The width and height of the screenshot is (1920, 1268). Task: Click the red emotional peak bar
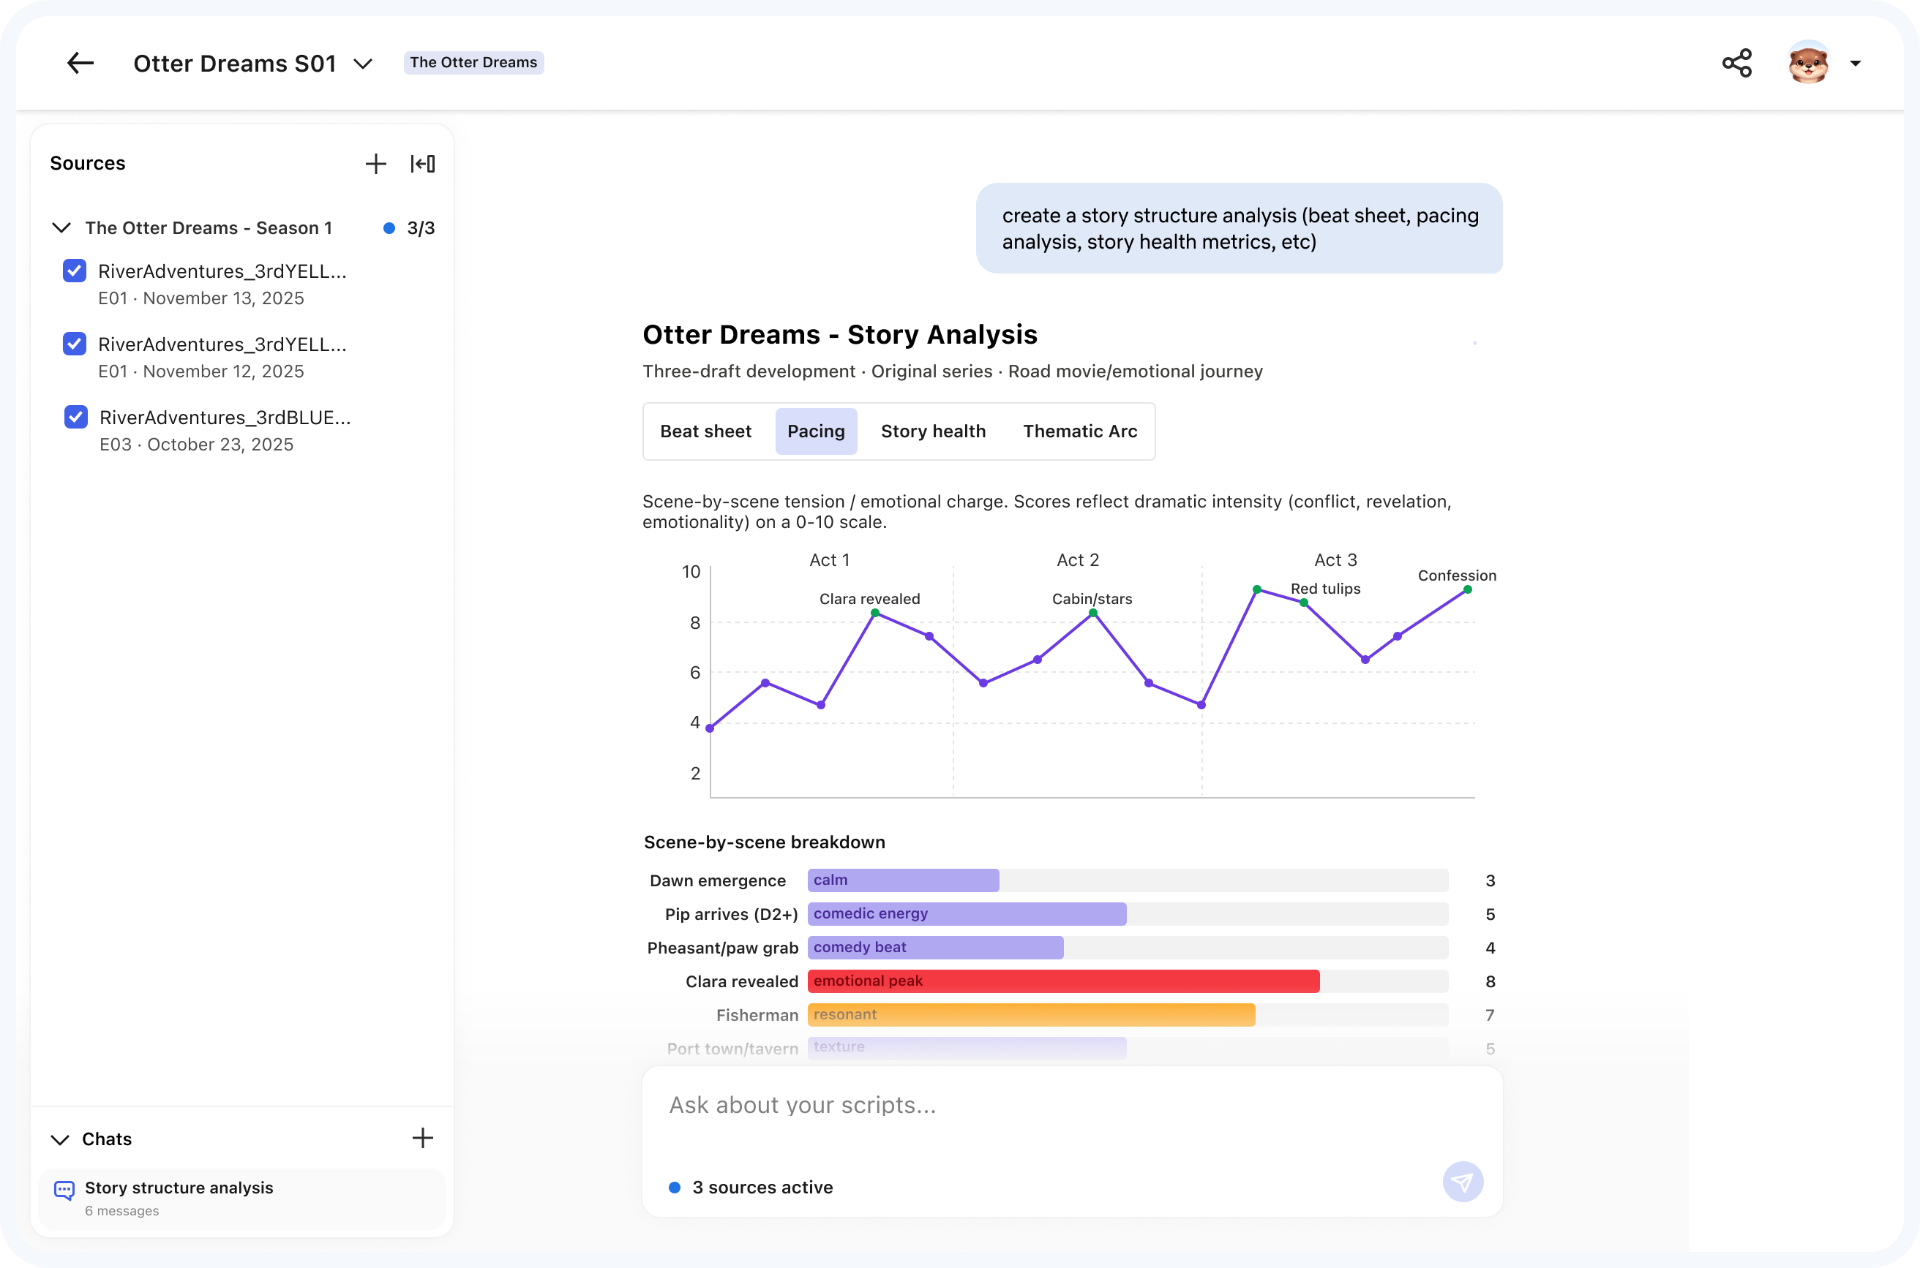[x=1064, y=981]
